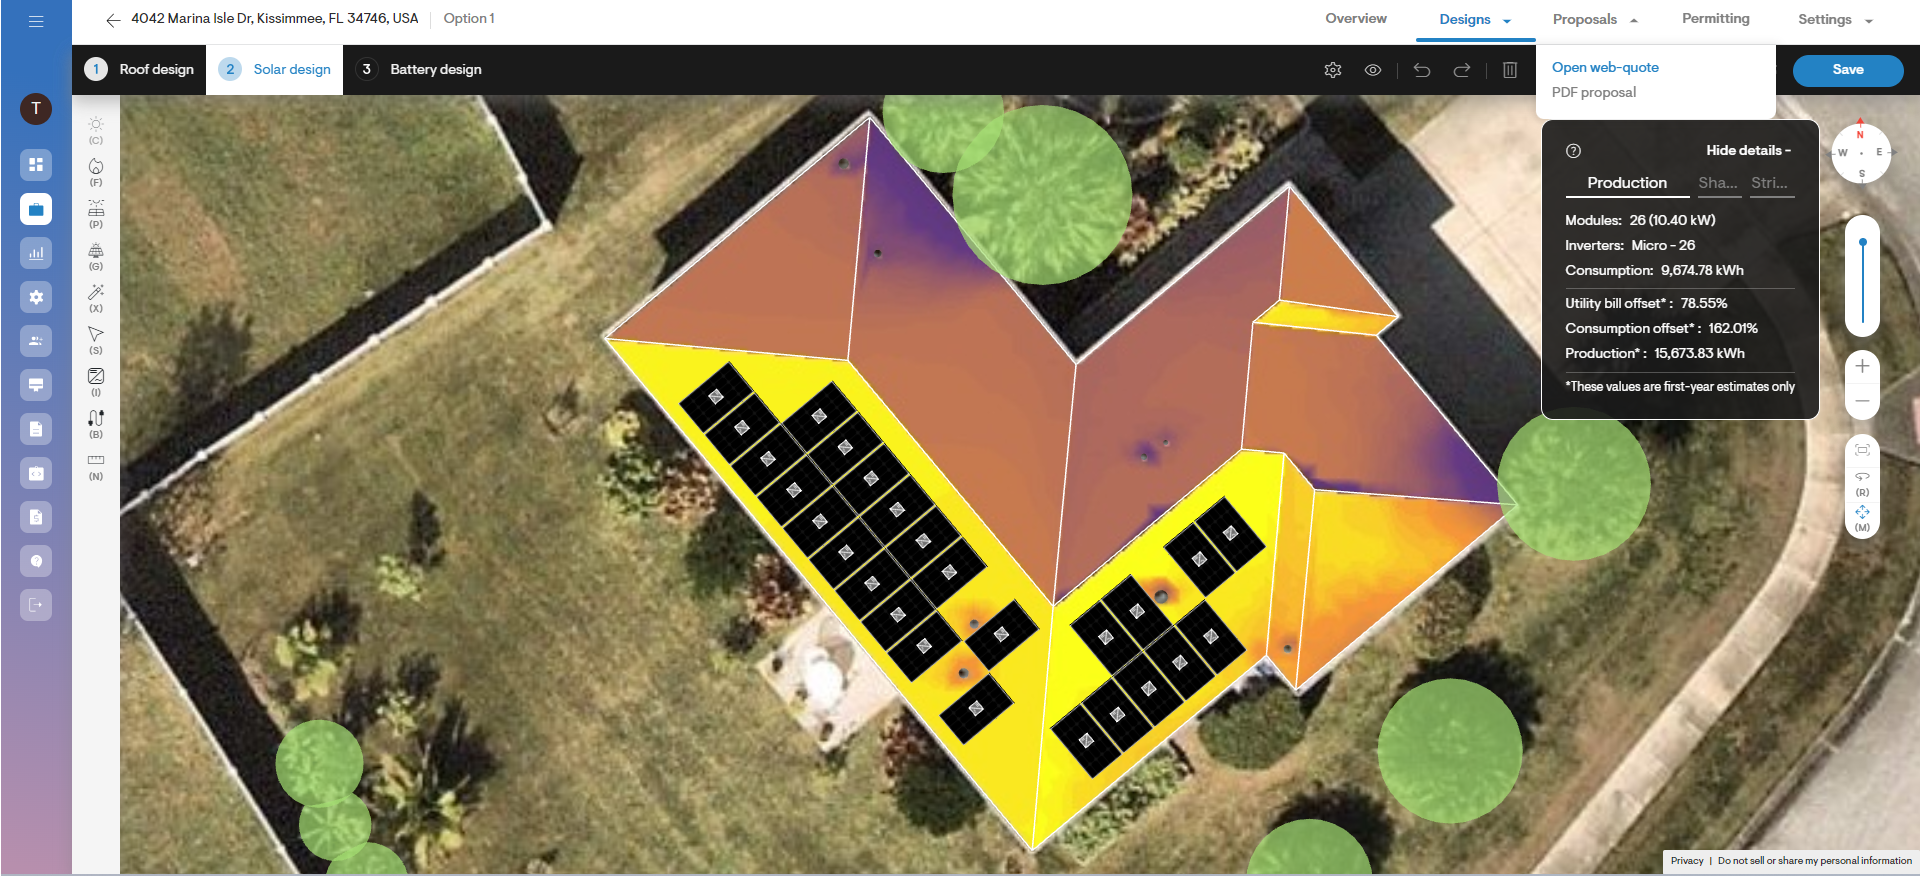Click PDF proposal menu entry
This screenshot has width=1920, height=876.
tap(1594, 92)
